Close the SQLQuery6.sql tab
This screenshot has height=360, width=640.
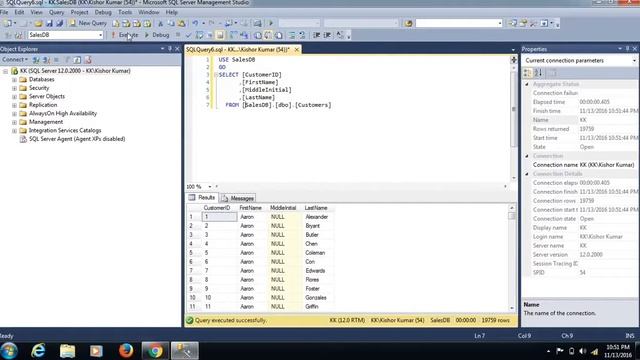click(x=297, y=49)
